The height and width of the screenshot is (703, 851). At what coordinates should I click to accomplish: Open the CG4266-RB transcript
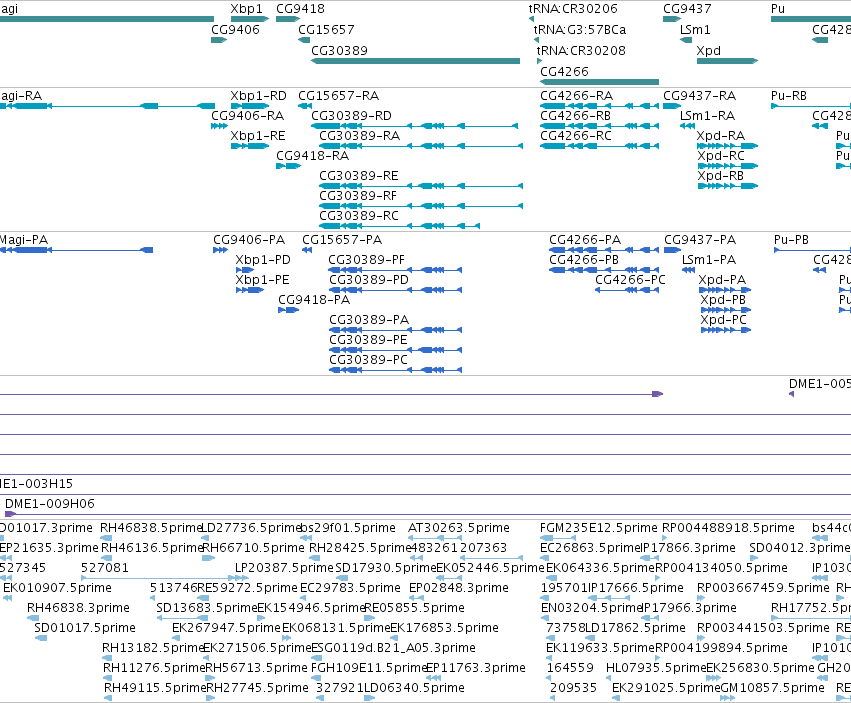coord(599,126)
